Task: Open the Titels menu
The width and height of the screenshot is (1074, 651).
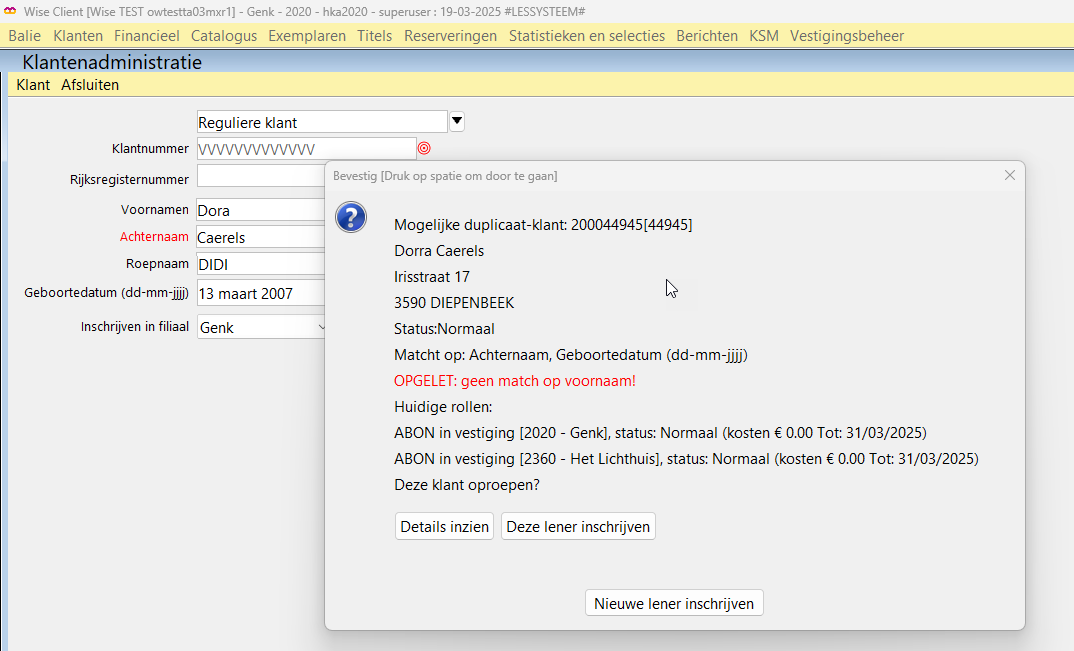Action: click(x=375, y=36)
